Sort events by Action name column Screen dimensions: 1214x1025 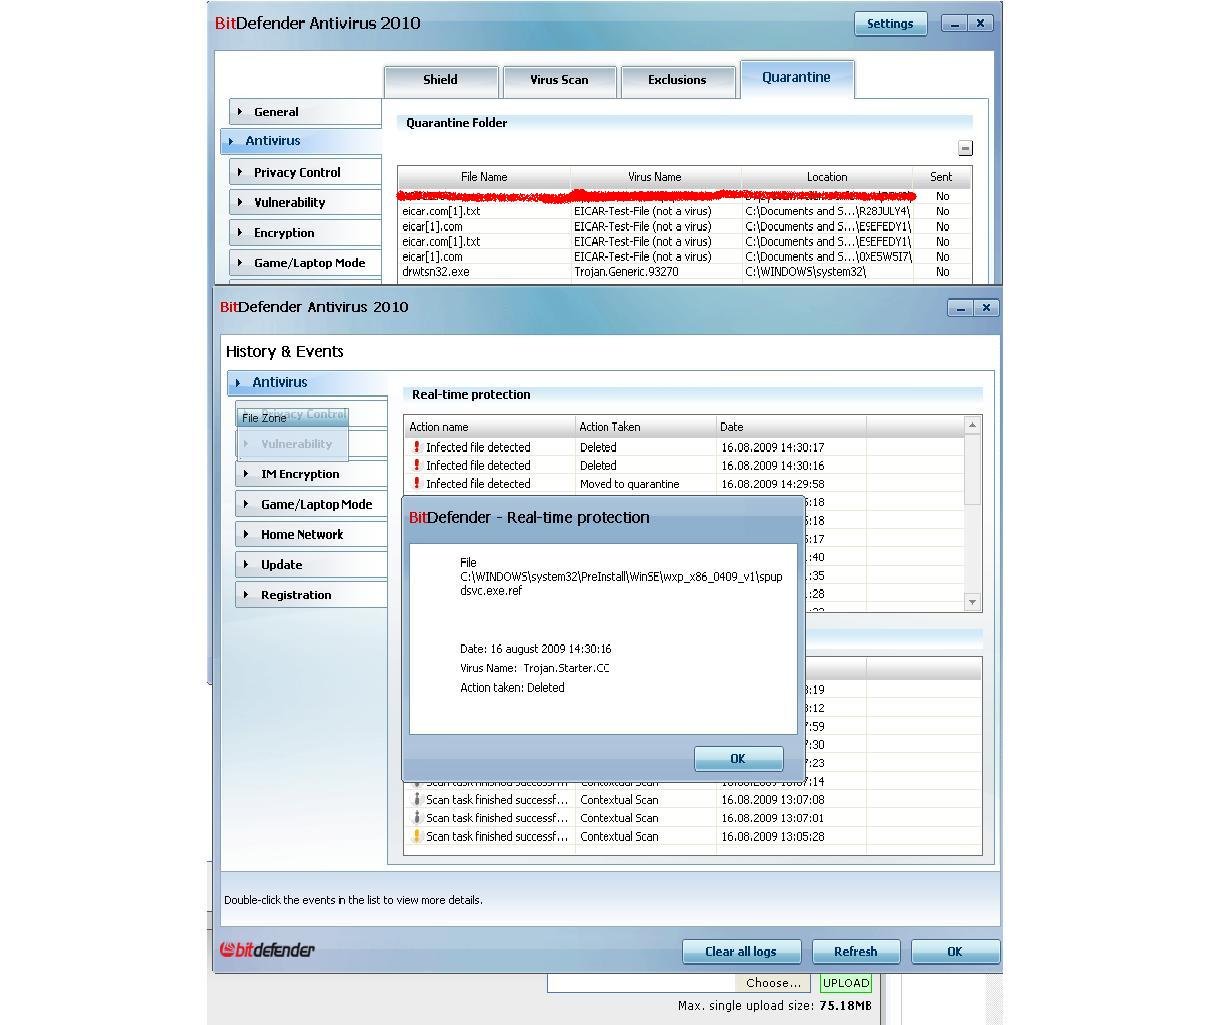[490, 427]
